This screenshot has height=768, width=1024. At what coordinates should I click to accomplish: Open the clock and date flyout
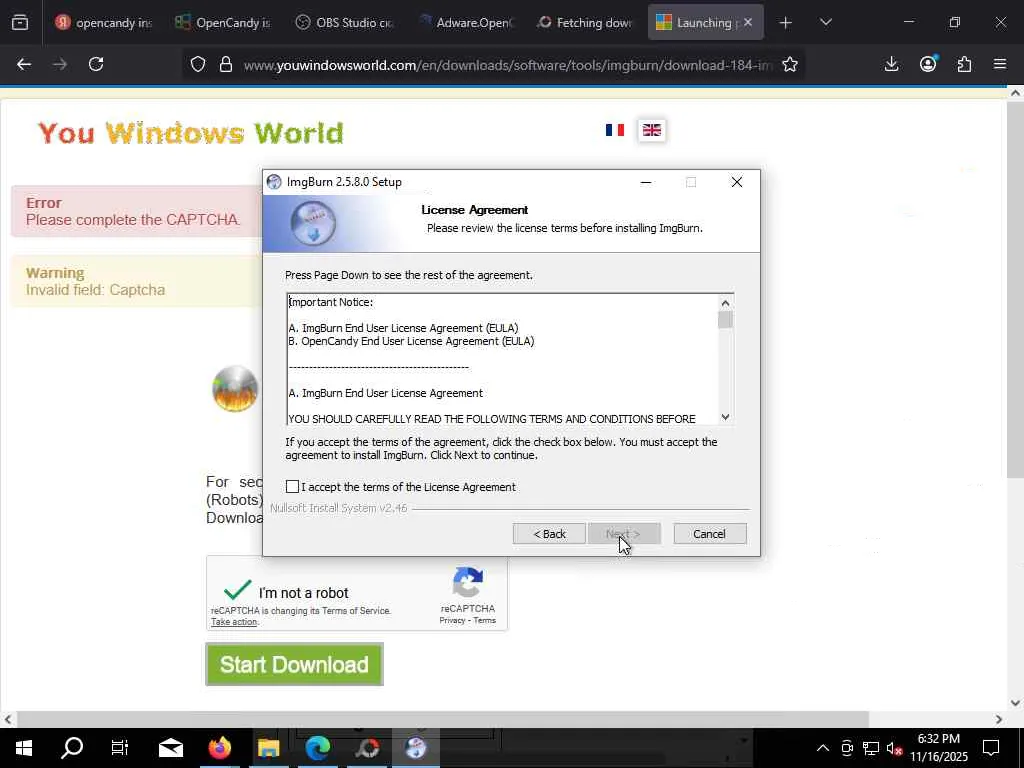[x=939, y=748]
